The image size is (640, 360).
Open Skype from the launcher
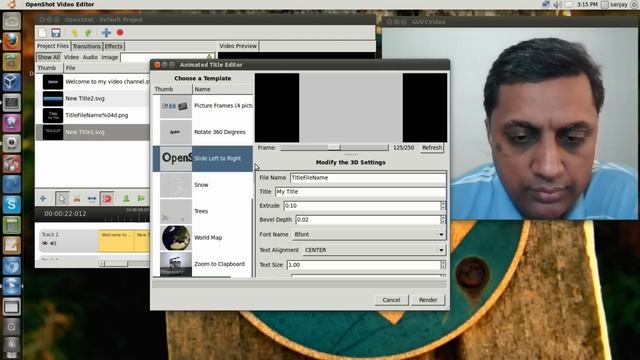point(11,204)
